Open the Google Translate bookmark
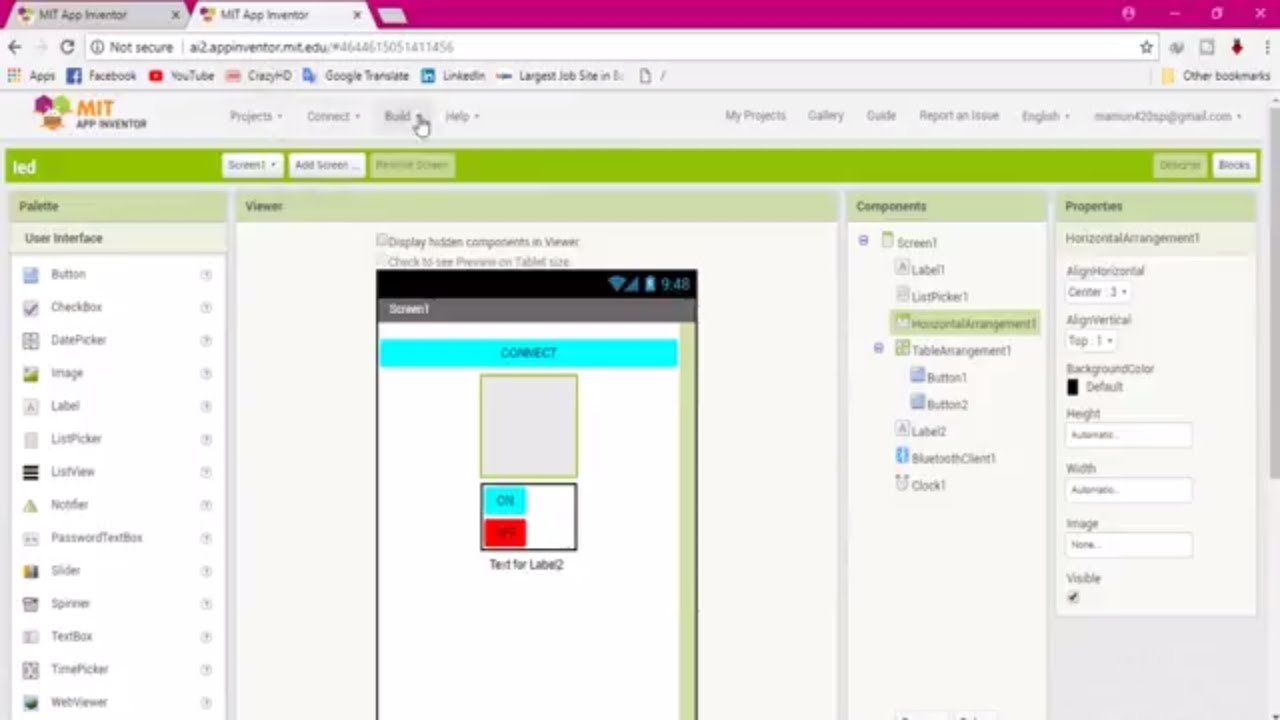1280x720 pixels. (355, 76)
